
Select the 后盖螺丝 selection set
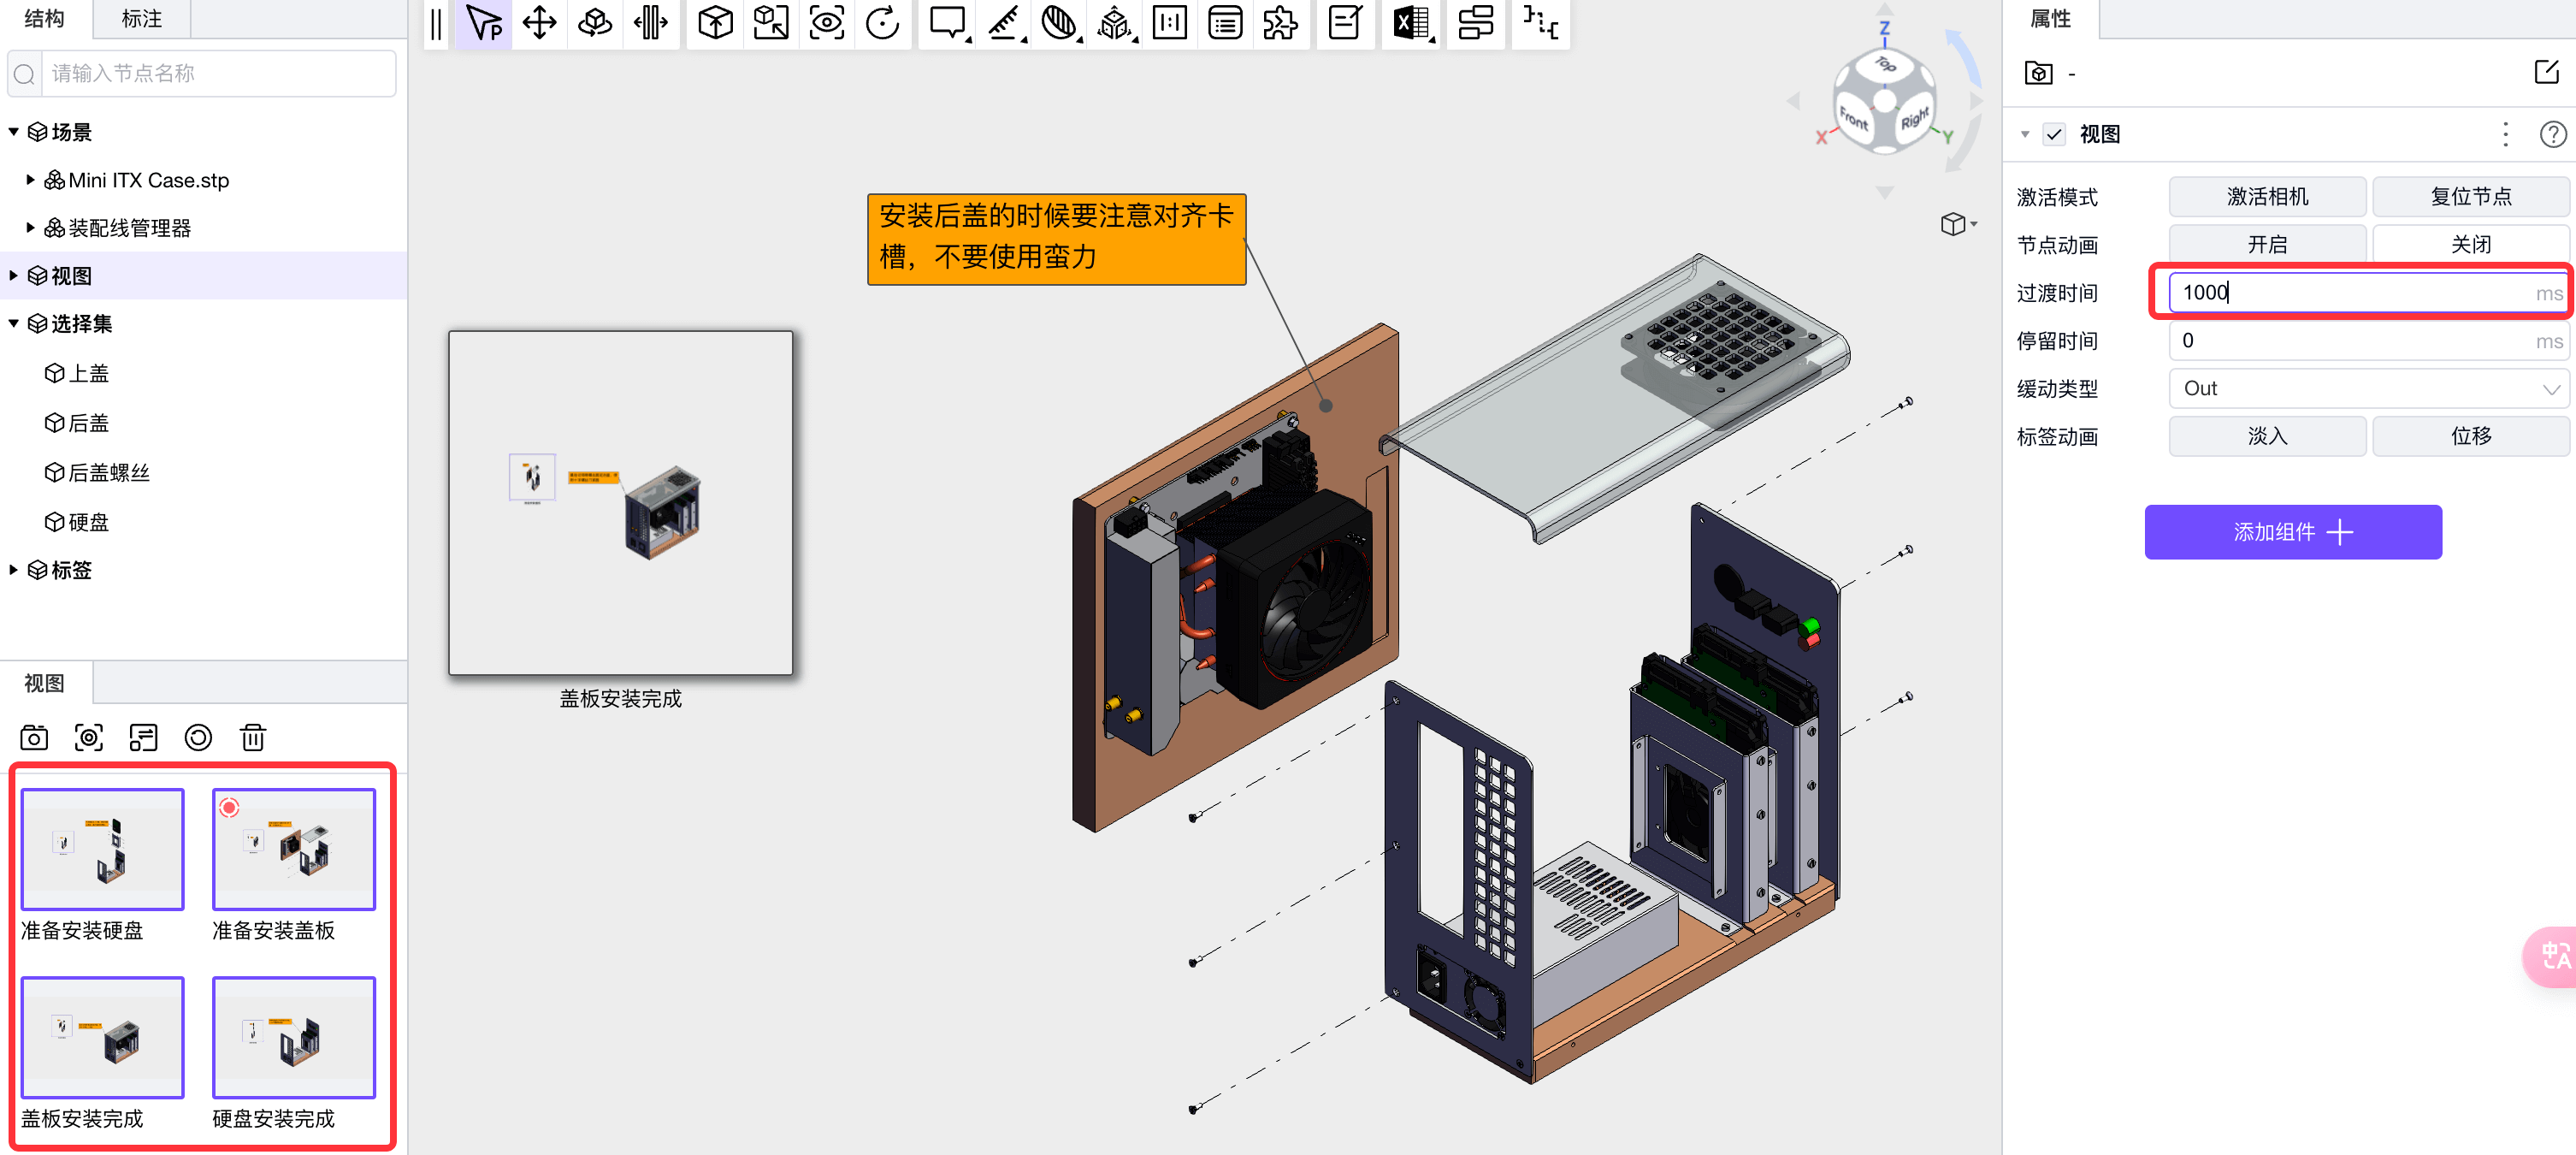pyautogui.click(x=108, y=472)
